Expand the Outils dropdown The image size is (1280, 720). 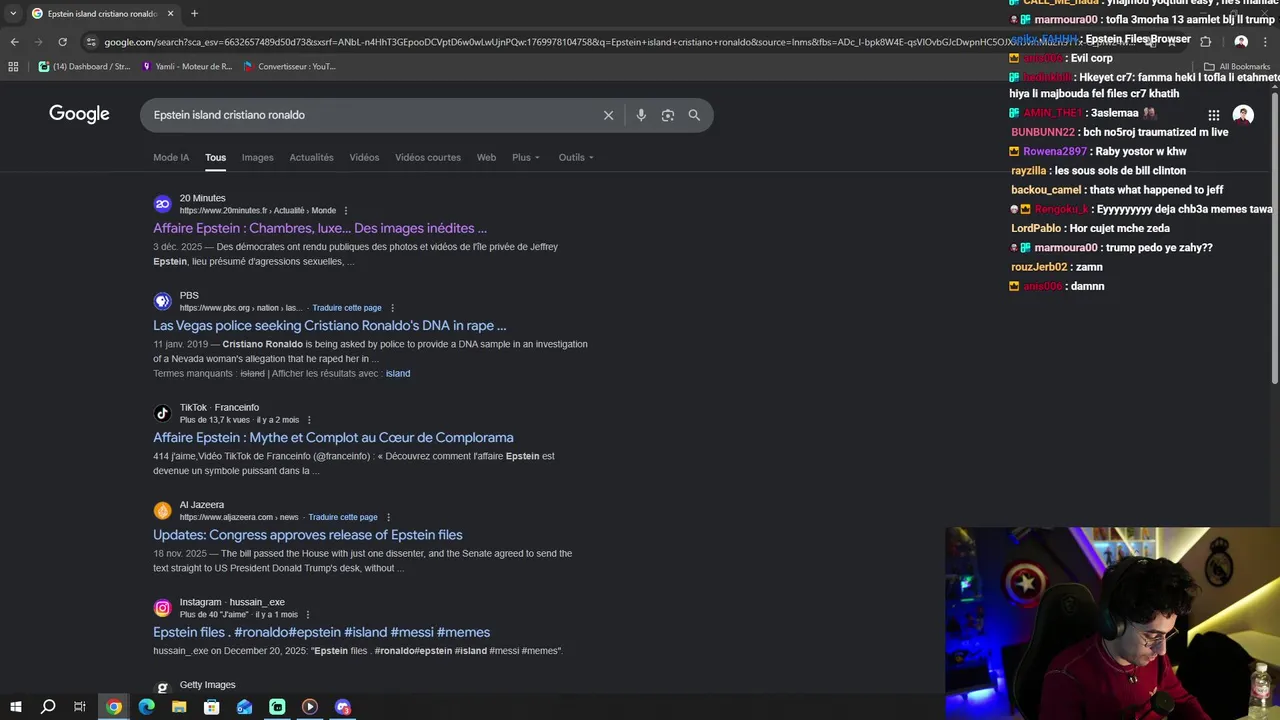click(576, 158)
